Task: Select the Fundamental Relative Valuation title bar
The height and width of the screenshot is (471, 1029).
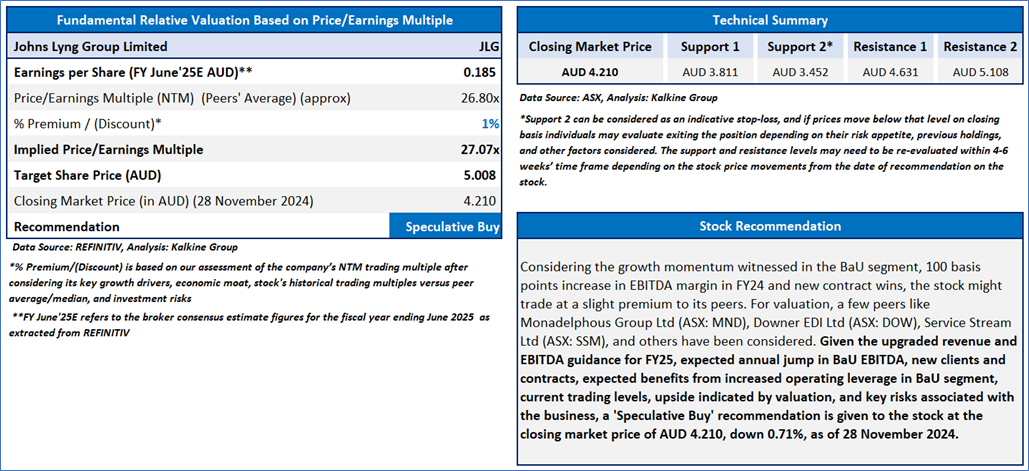Action: click(255, 20)
